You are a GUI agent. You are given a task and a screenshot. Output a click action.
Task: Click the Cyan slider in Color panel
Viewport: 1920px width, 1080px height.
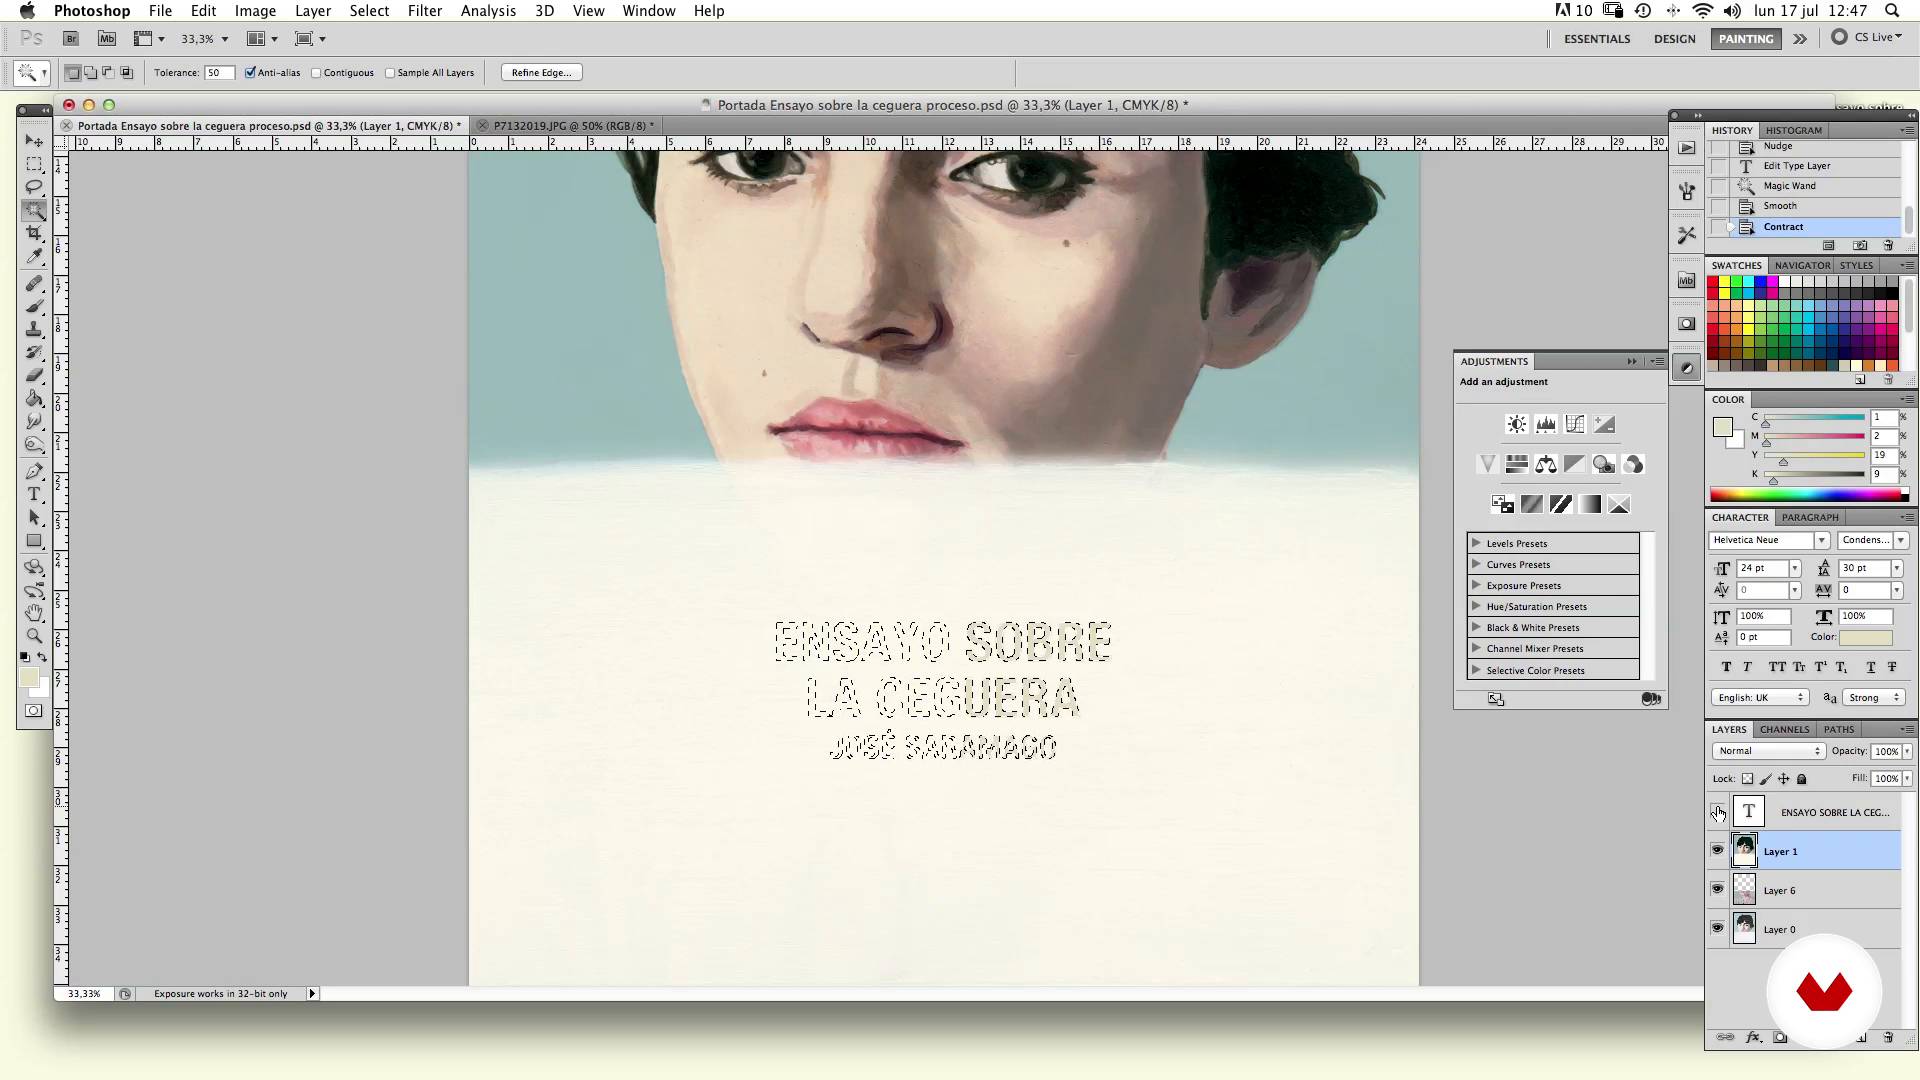(x=1813, y=417)
